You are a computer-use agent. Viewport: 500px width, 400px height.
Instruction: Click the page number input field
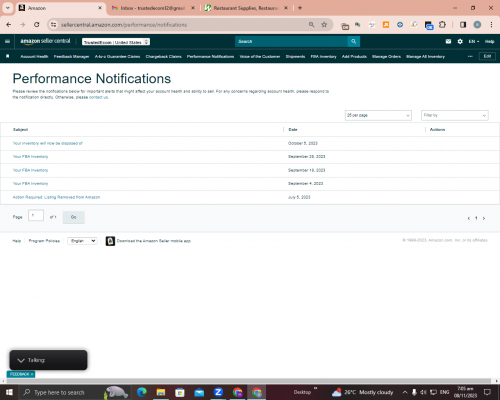tap(36, 216)
